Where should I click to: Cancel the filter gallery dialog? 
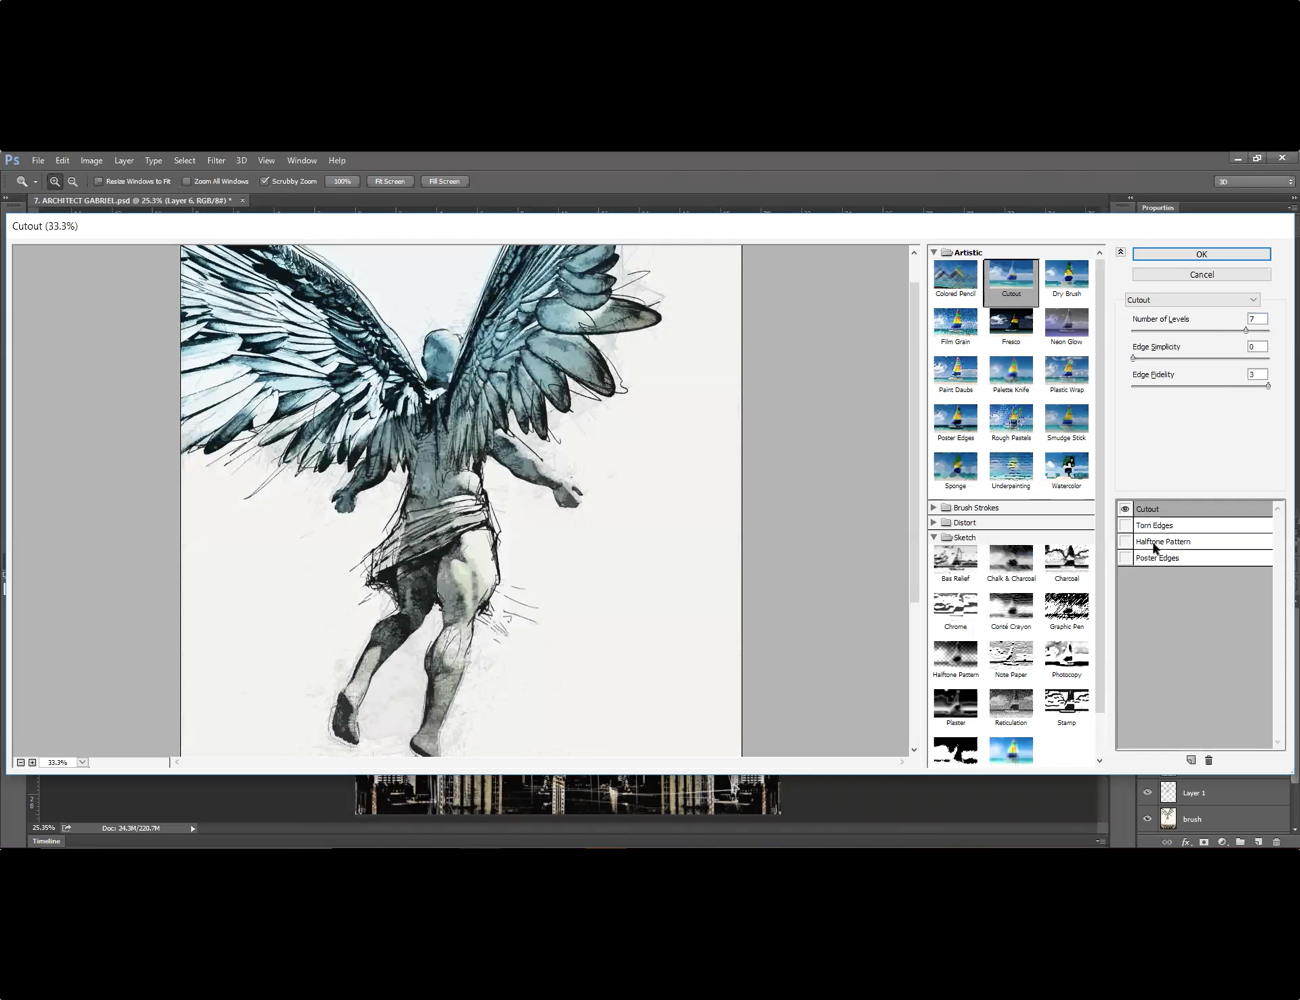[1201, 274]
